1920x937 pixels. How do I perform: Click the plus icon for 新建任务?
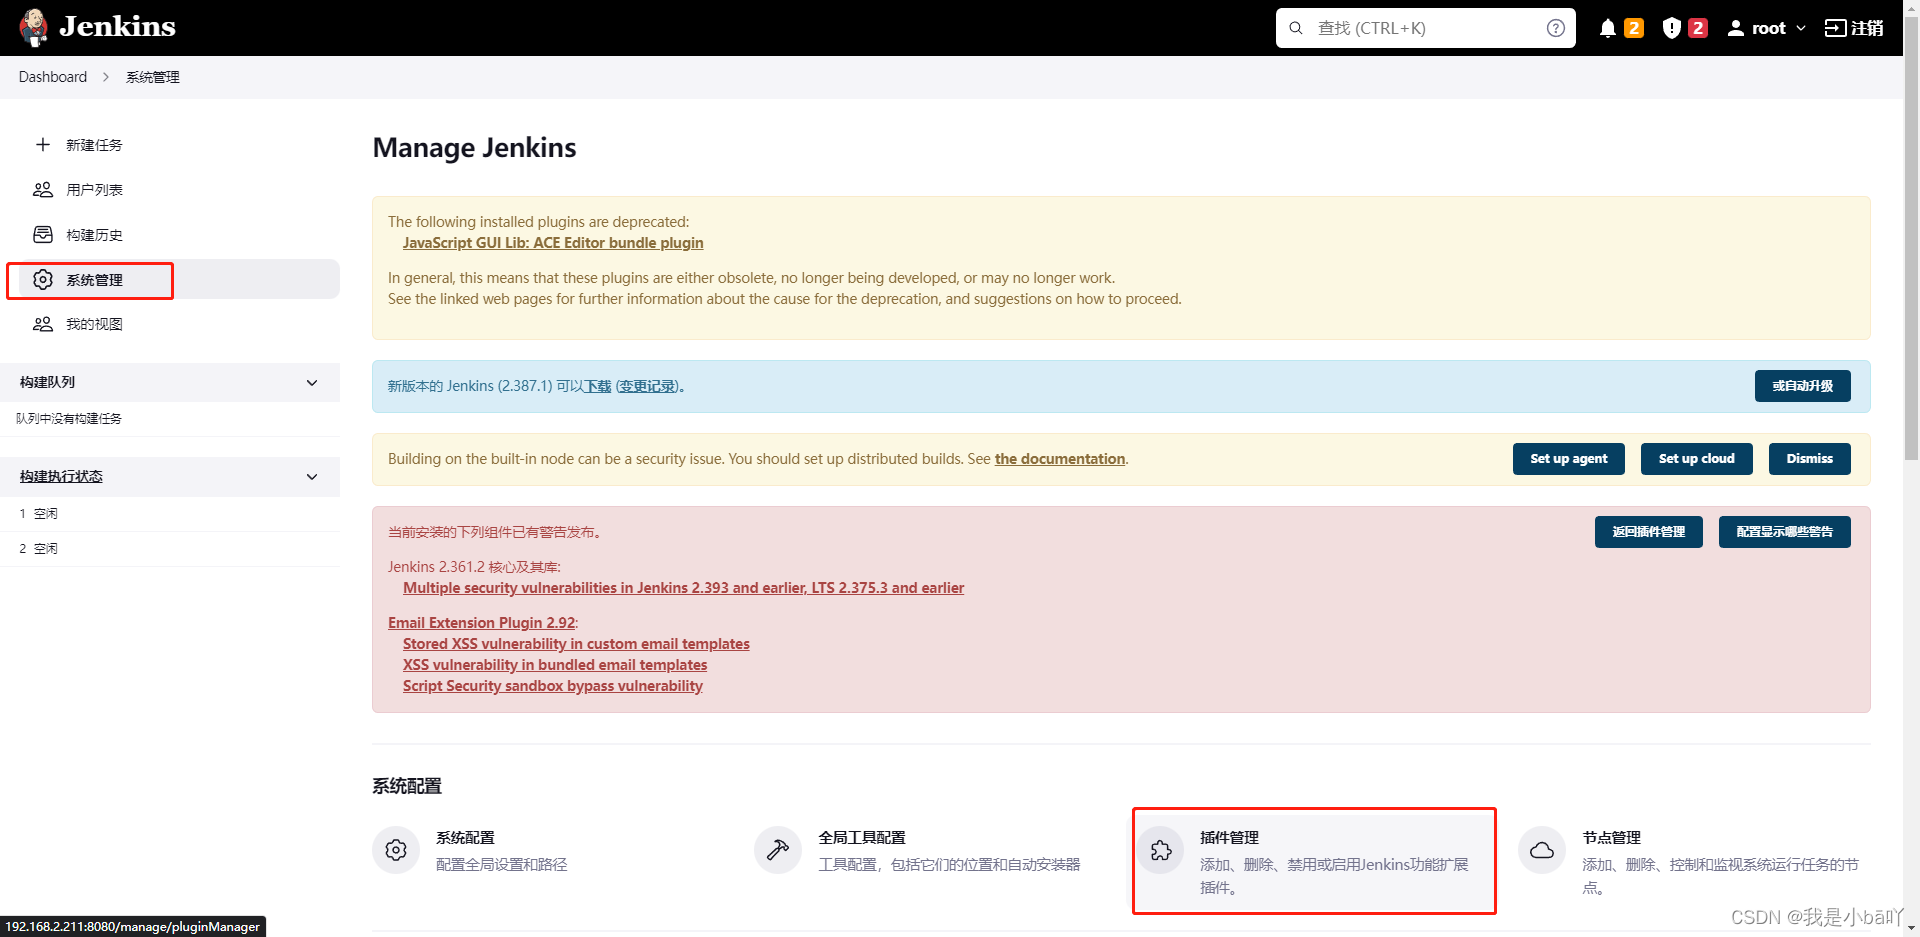point(43,145)
